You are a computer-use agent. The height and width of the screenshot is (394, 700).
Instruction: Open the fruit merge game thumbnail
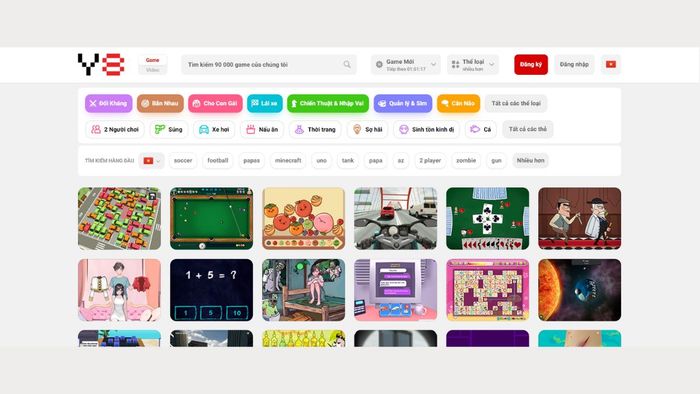pos(304,219)
